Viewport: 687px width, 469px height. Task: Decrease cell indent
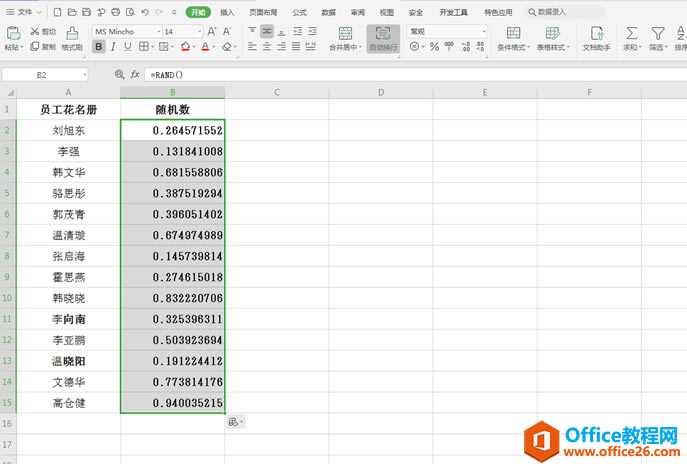pyautogui.click(x=297, y=31)
